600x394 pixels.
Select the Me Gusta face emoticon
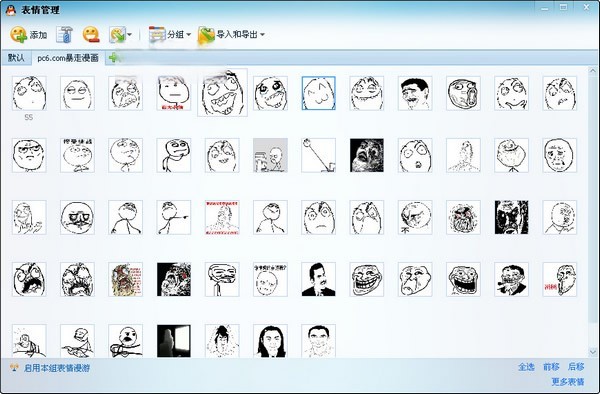77,217
